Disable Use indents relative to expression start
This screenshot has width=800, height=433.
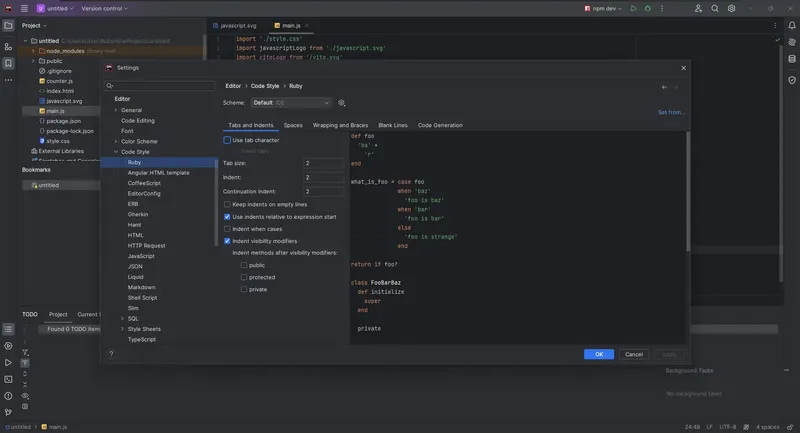[x=227, y=217]
